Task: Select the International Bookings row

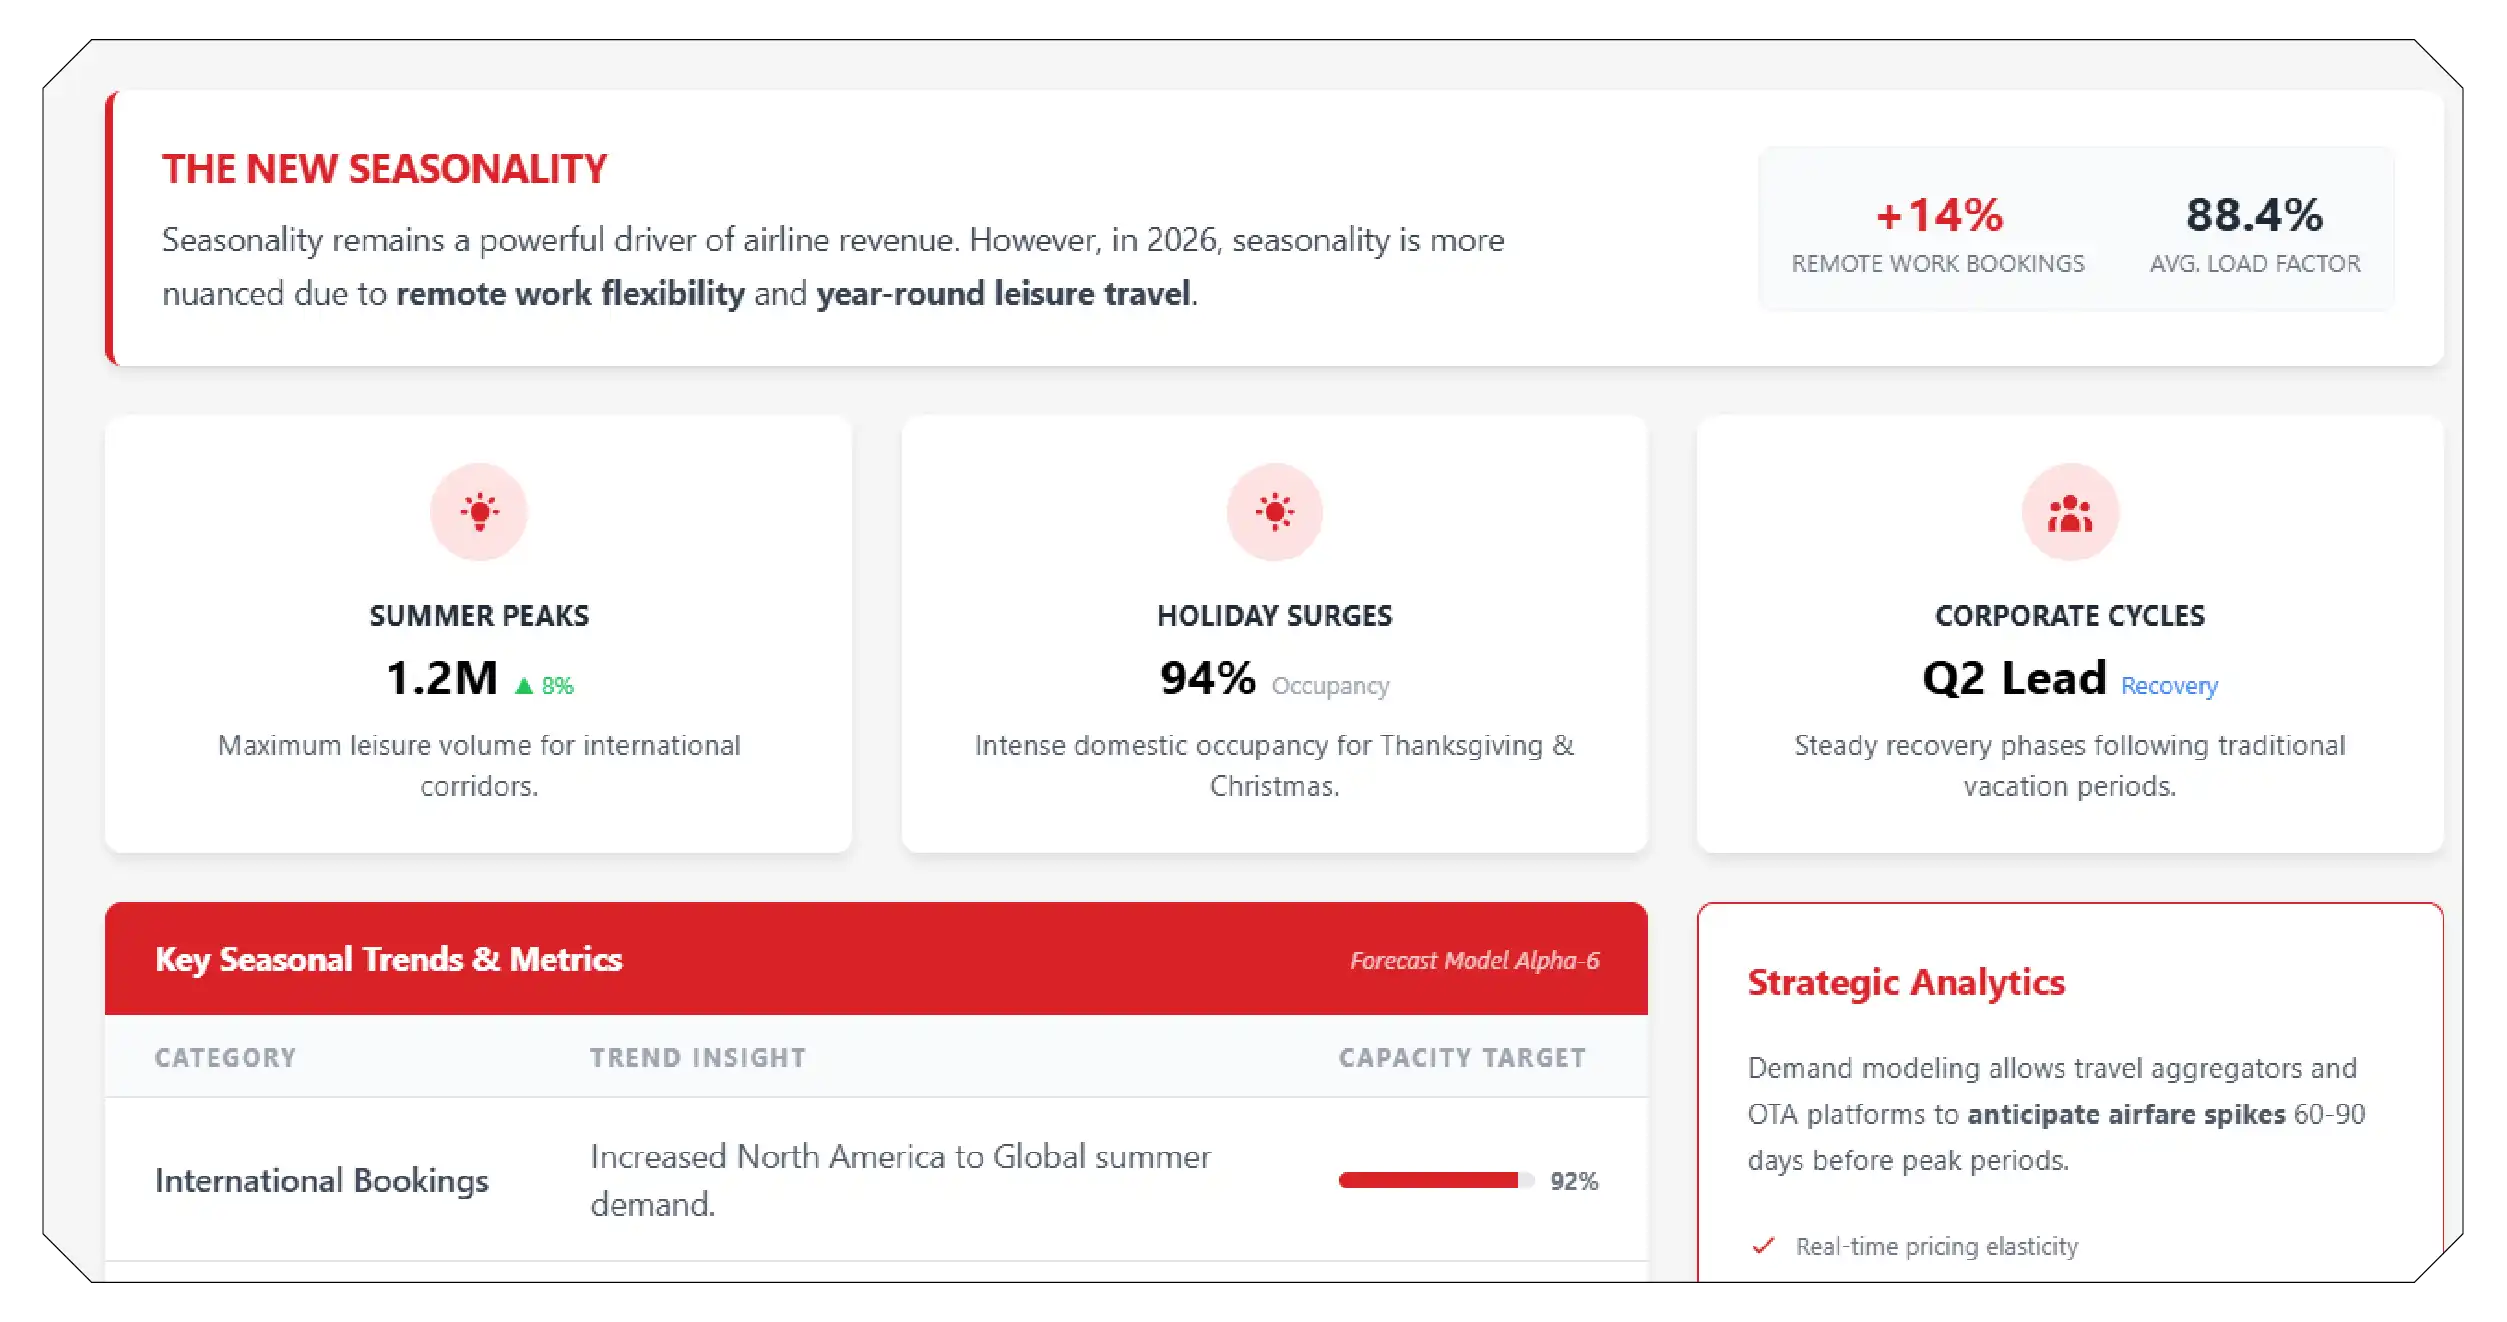Action: point(321,1181)
